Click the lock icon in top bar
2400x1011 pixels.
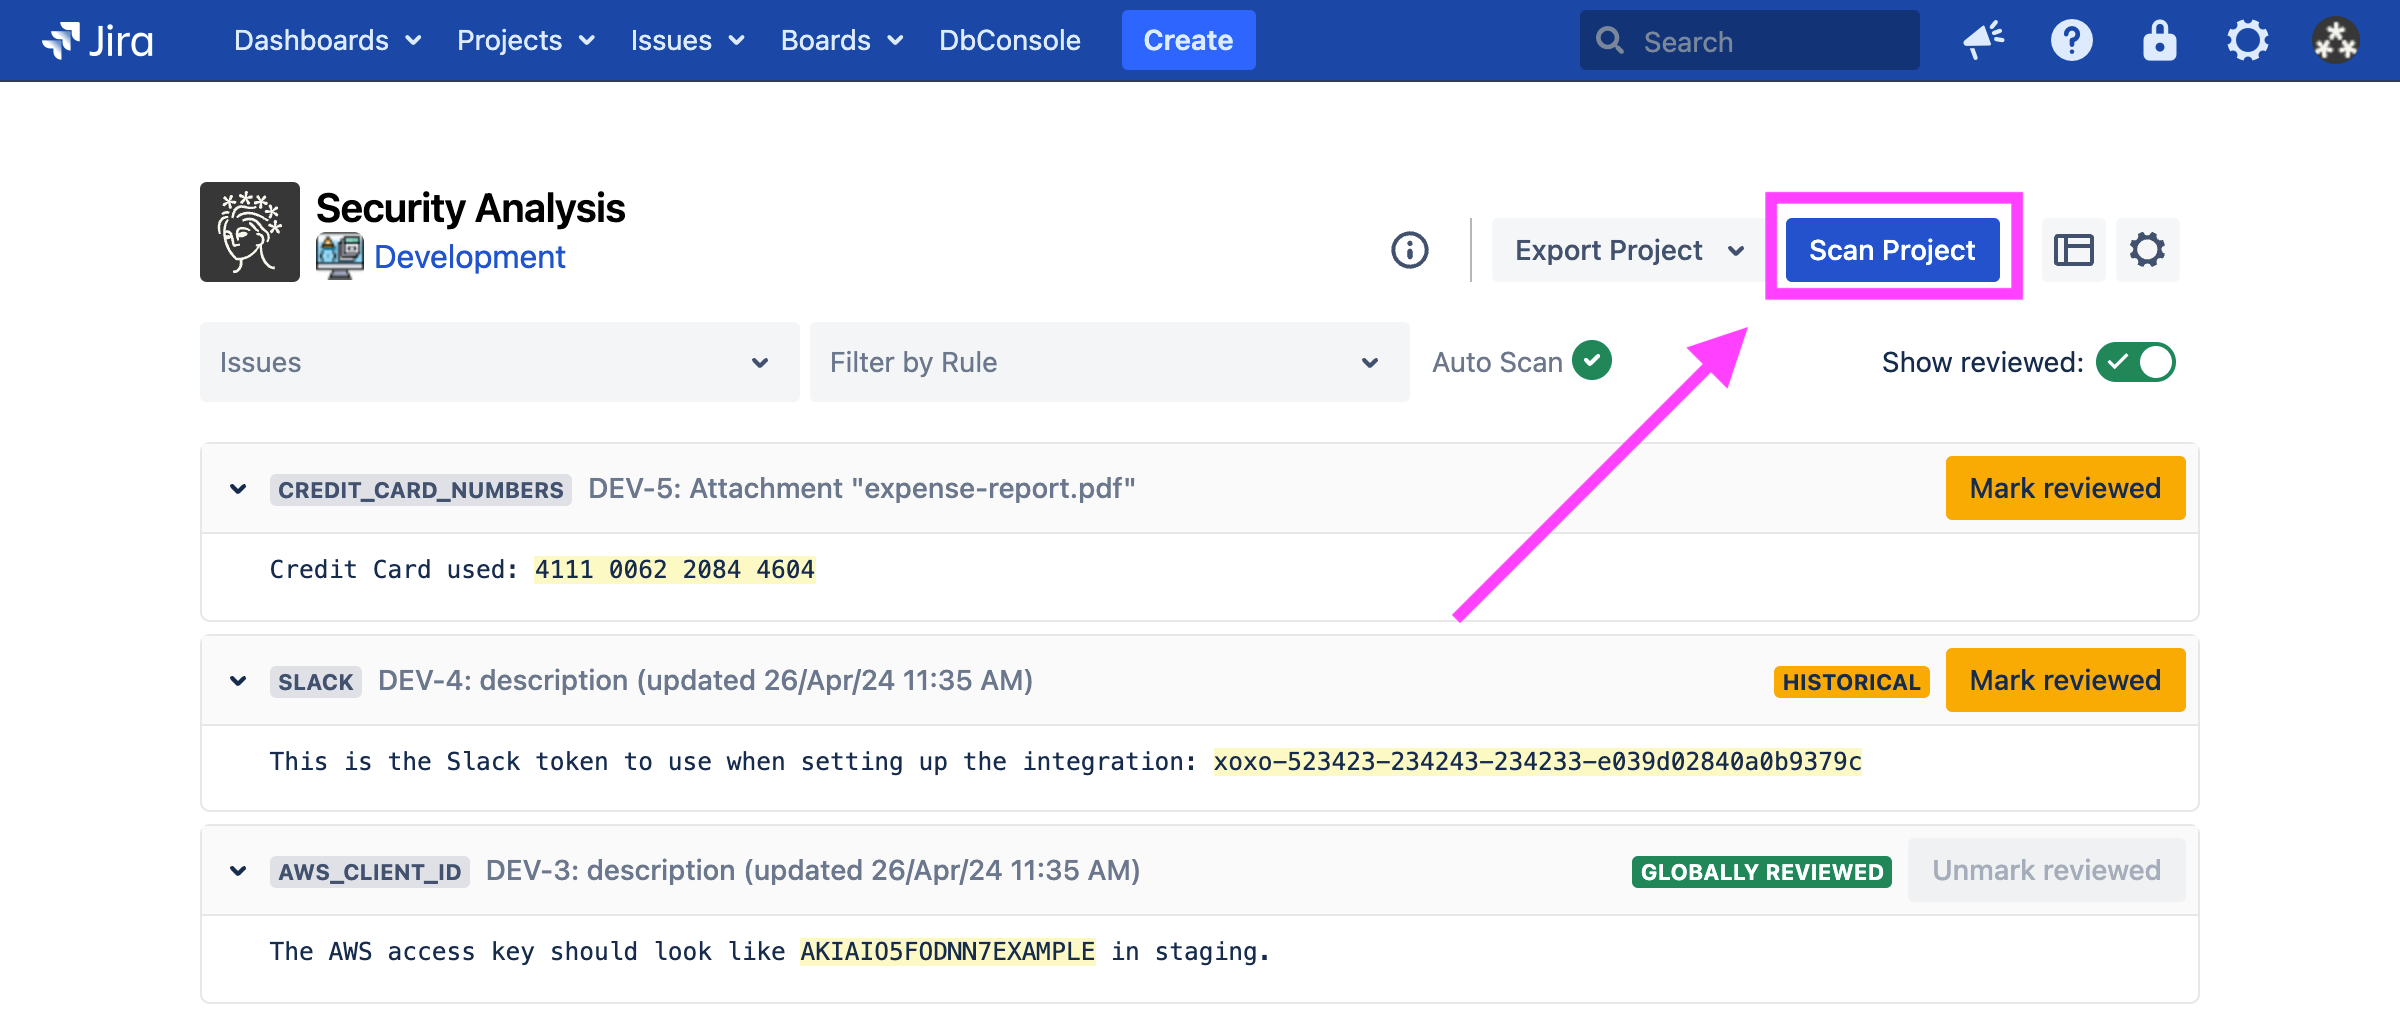pyautogui.click(x=2159, y=41)
